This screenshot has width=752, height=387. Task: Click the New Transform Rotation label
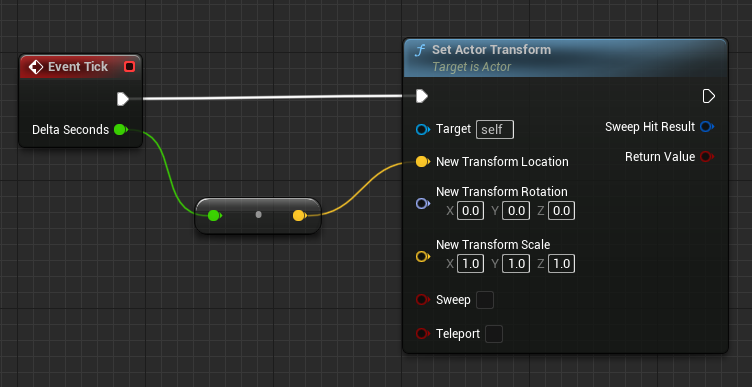tap(502, 192)
